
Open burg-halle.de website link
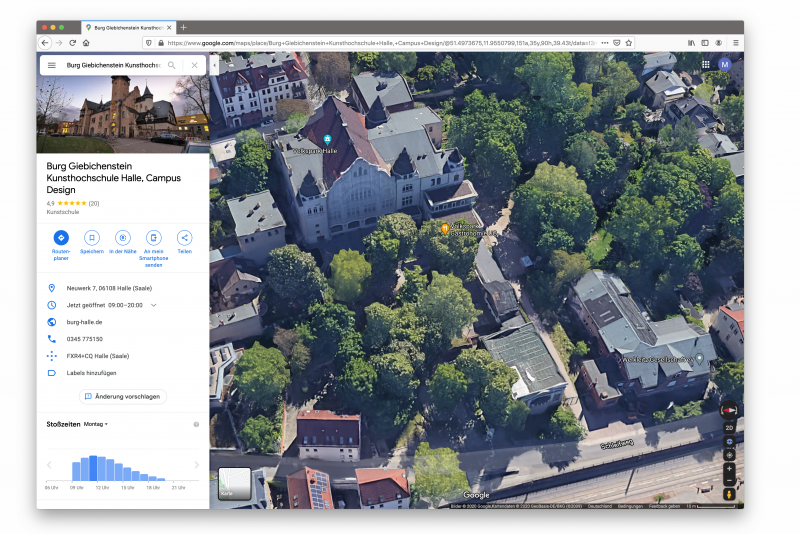point(84,322)
